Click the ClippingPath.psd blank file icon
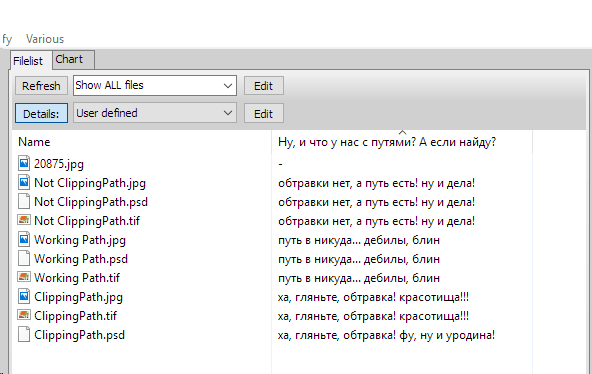This screenshot has width=592, height=374. 24,335
